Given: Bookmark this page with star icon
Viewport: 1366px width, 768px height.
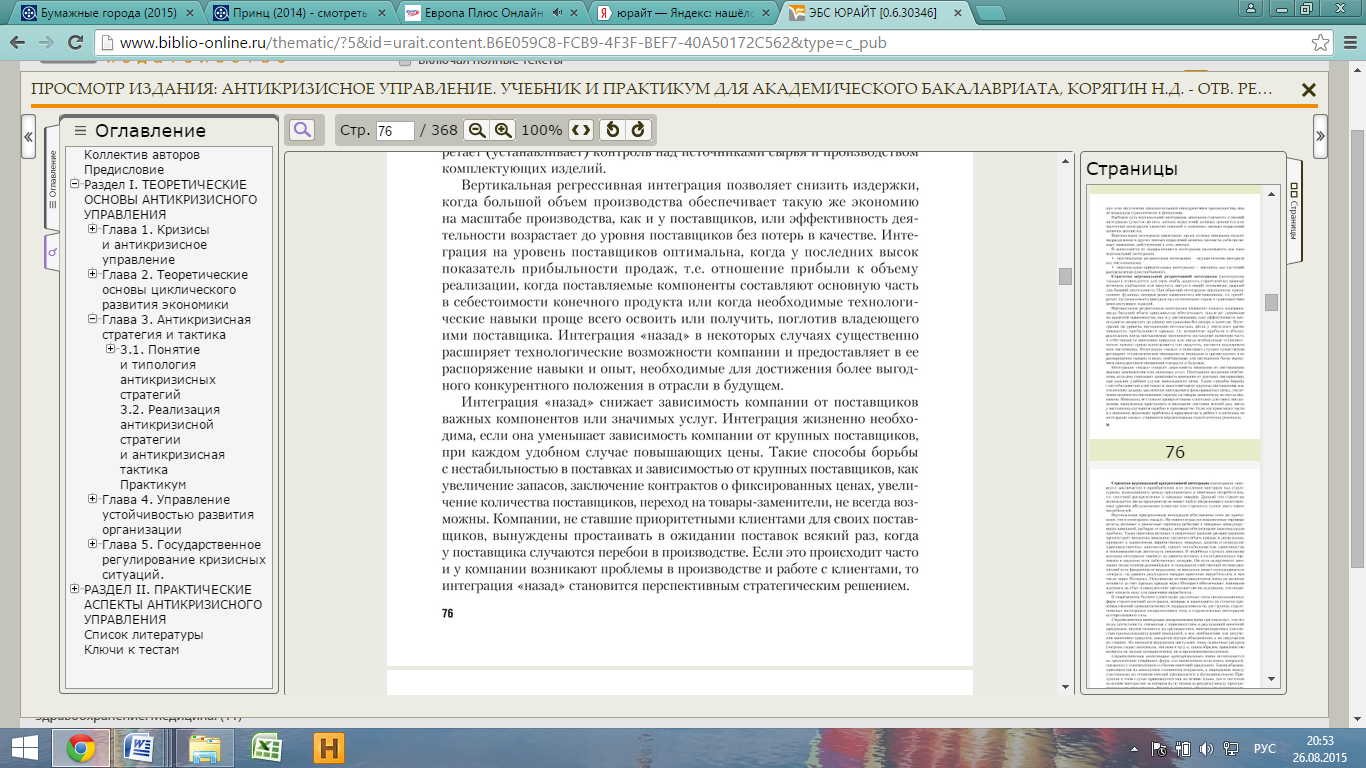Looking at the screenshot, I should point(1321,43).
